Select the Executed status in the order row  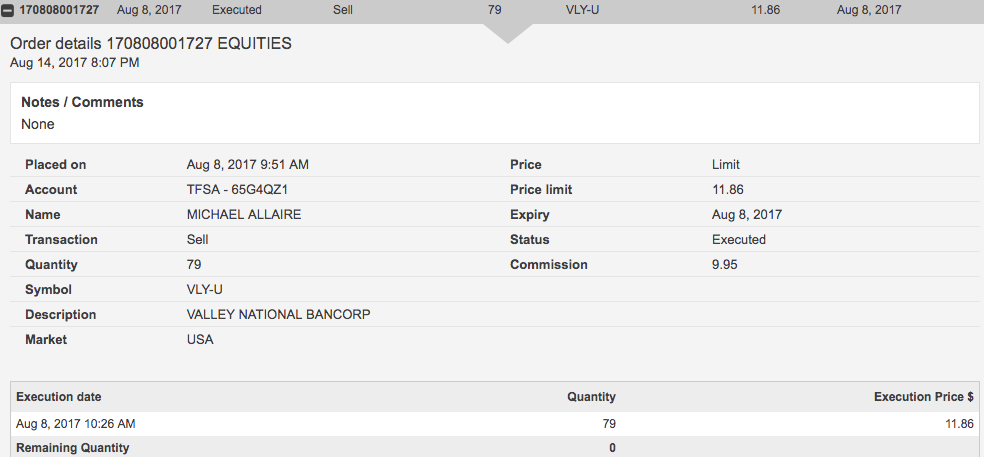pos(237,10)
